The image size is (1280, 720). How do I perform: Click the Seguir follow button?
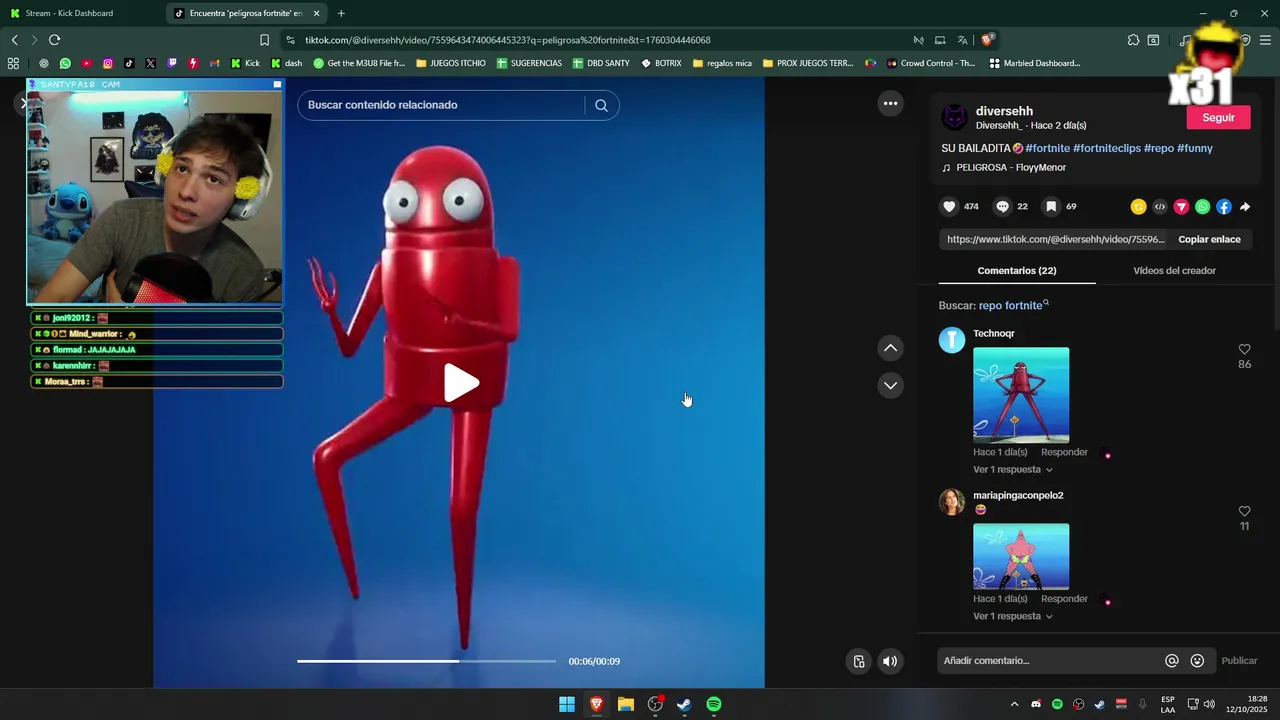pos(1218,118)
